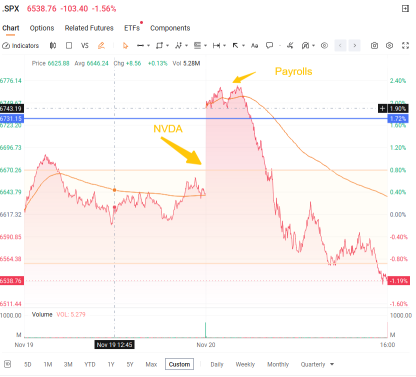The height and width of the screenshot is (377, 416).
Task: Switch to Daily interval
Action: tap(217, 364)
